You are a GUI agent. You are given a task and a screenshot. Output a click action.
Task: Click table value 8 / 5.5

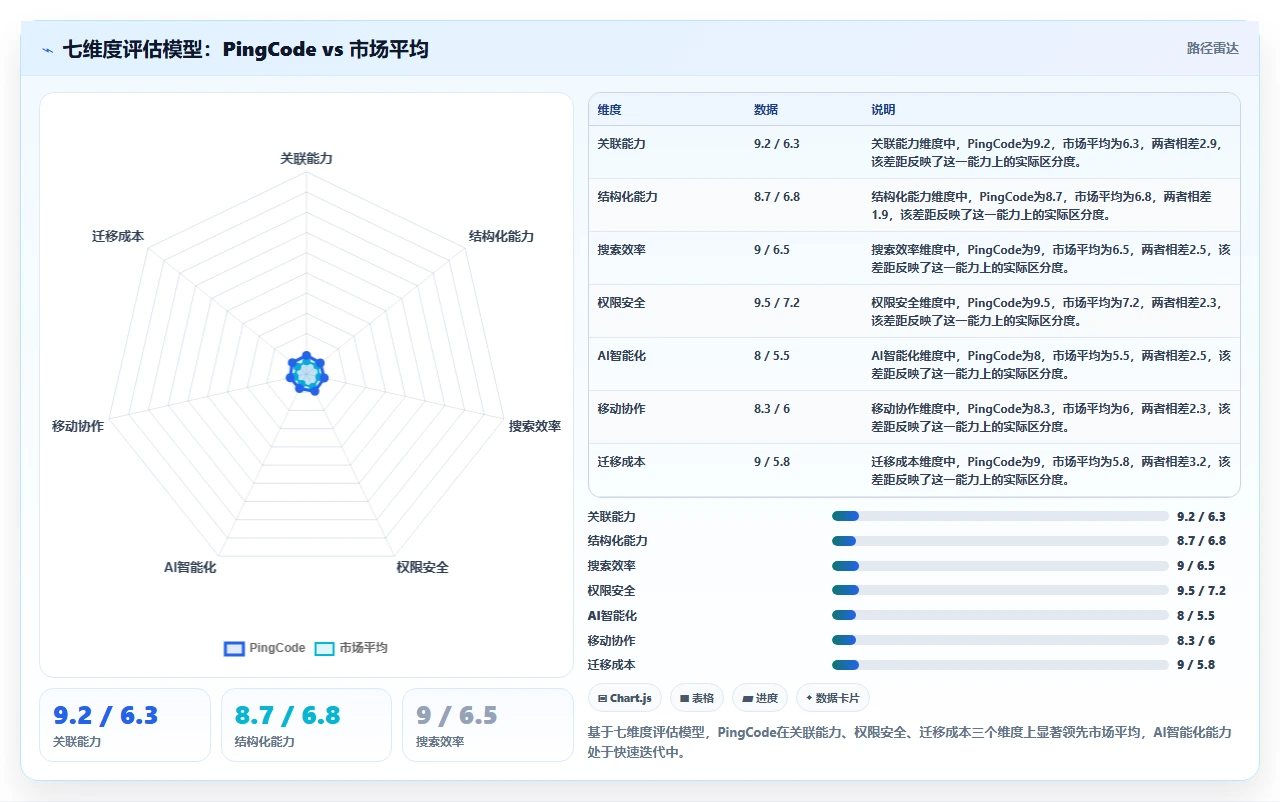click(771, 356)
